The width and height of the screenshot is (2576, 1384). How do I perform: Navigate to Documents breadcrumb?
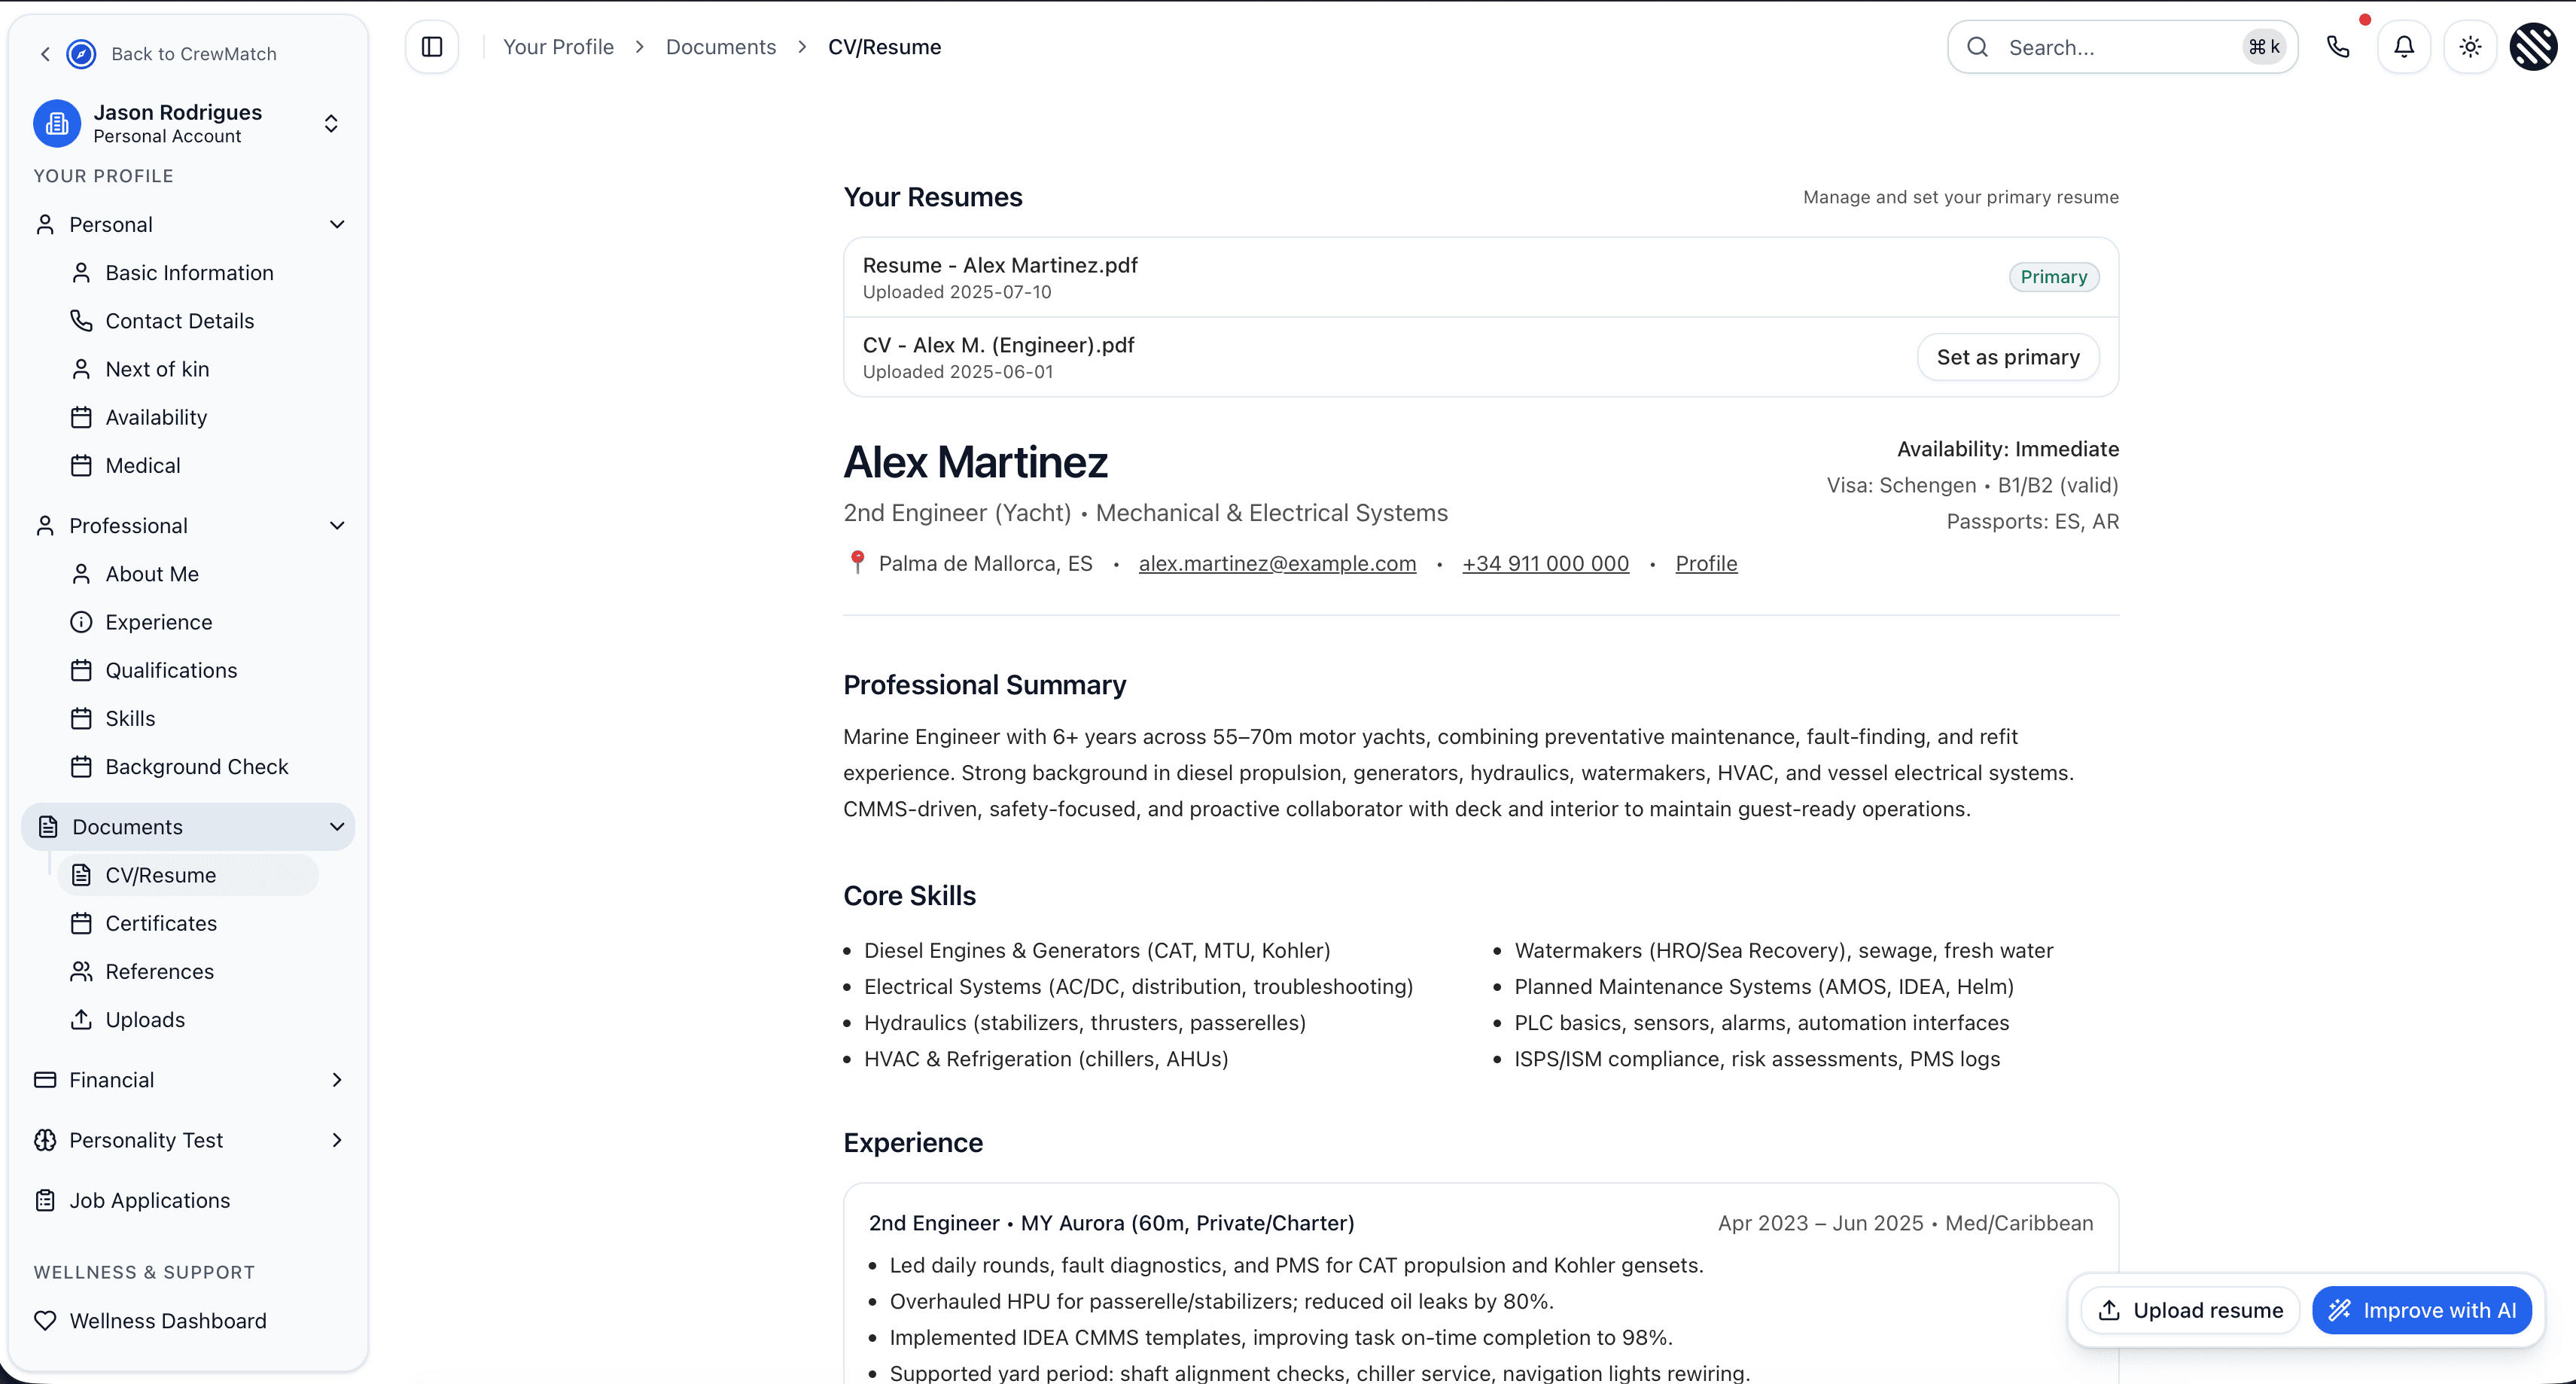(720, 47)
